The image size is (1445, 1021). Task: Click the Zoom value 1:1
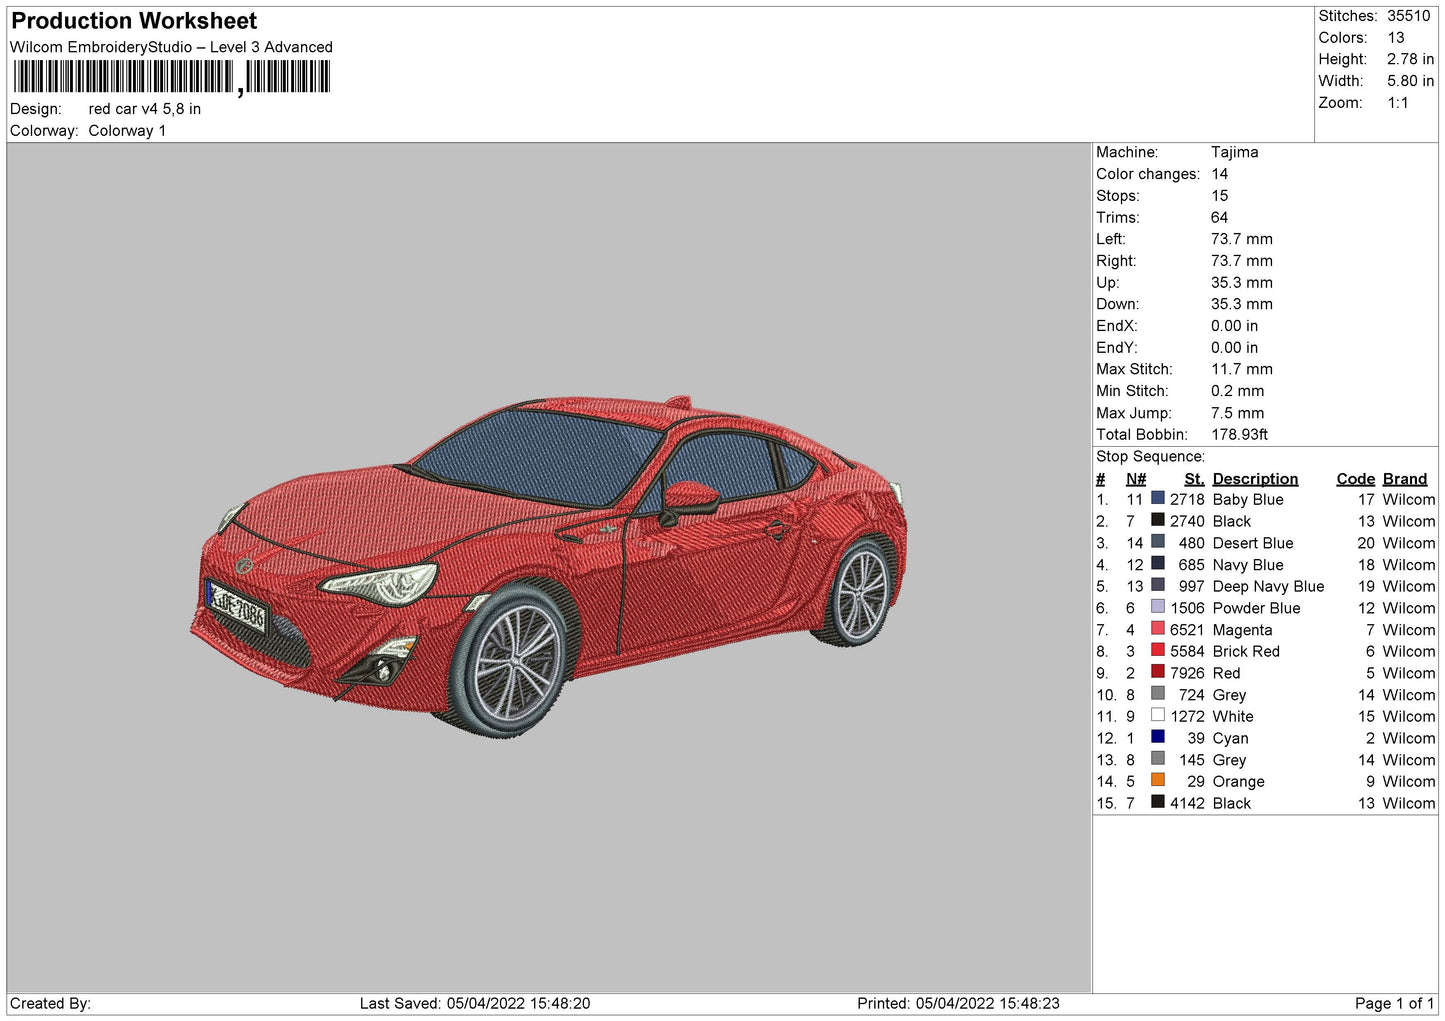coord(1398,103)
